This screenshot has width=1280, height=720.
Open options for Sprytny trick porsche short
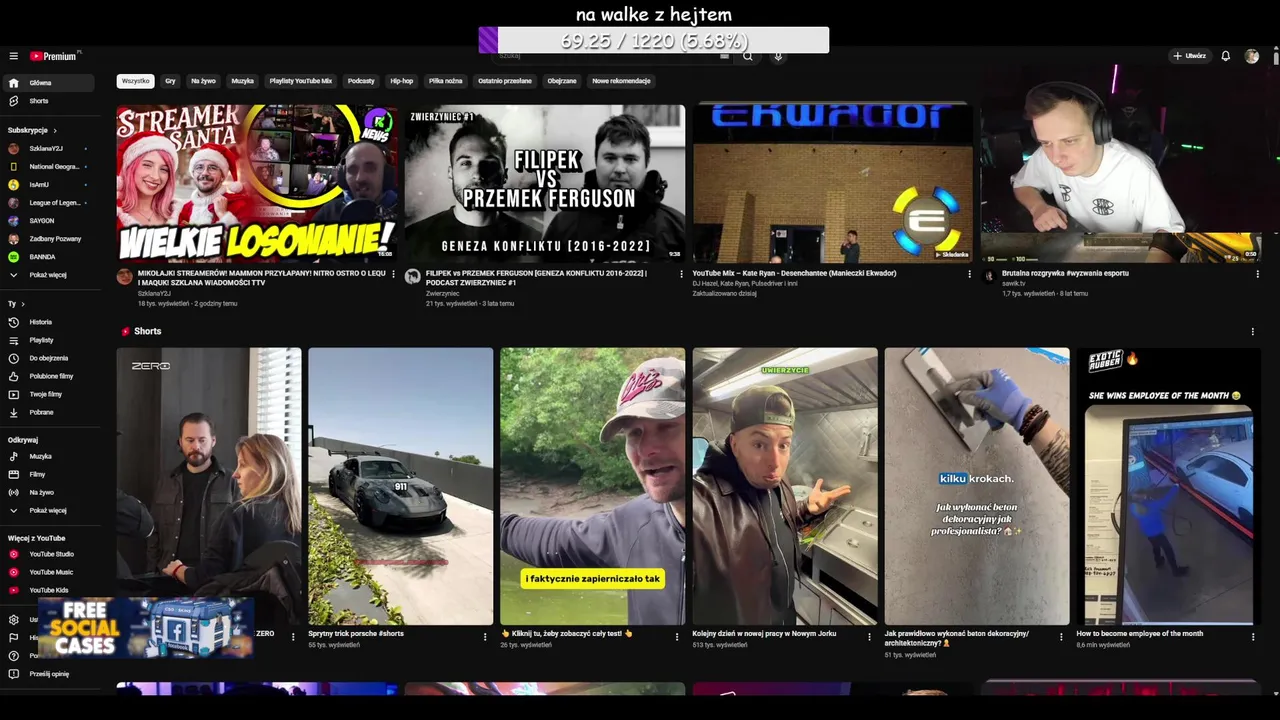pos(485,636)
